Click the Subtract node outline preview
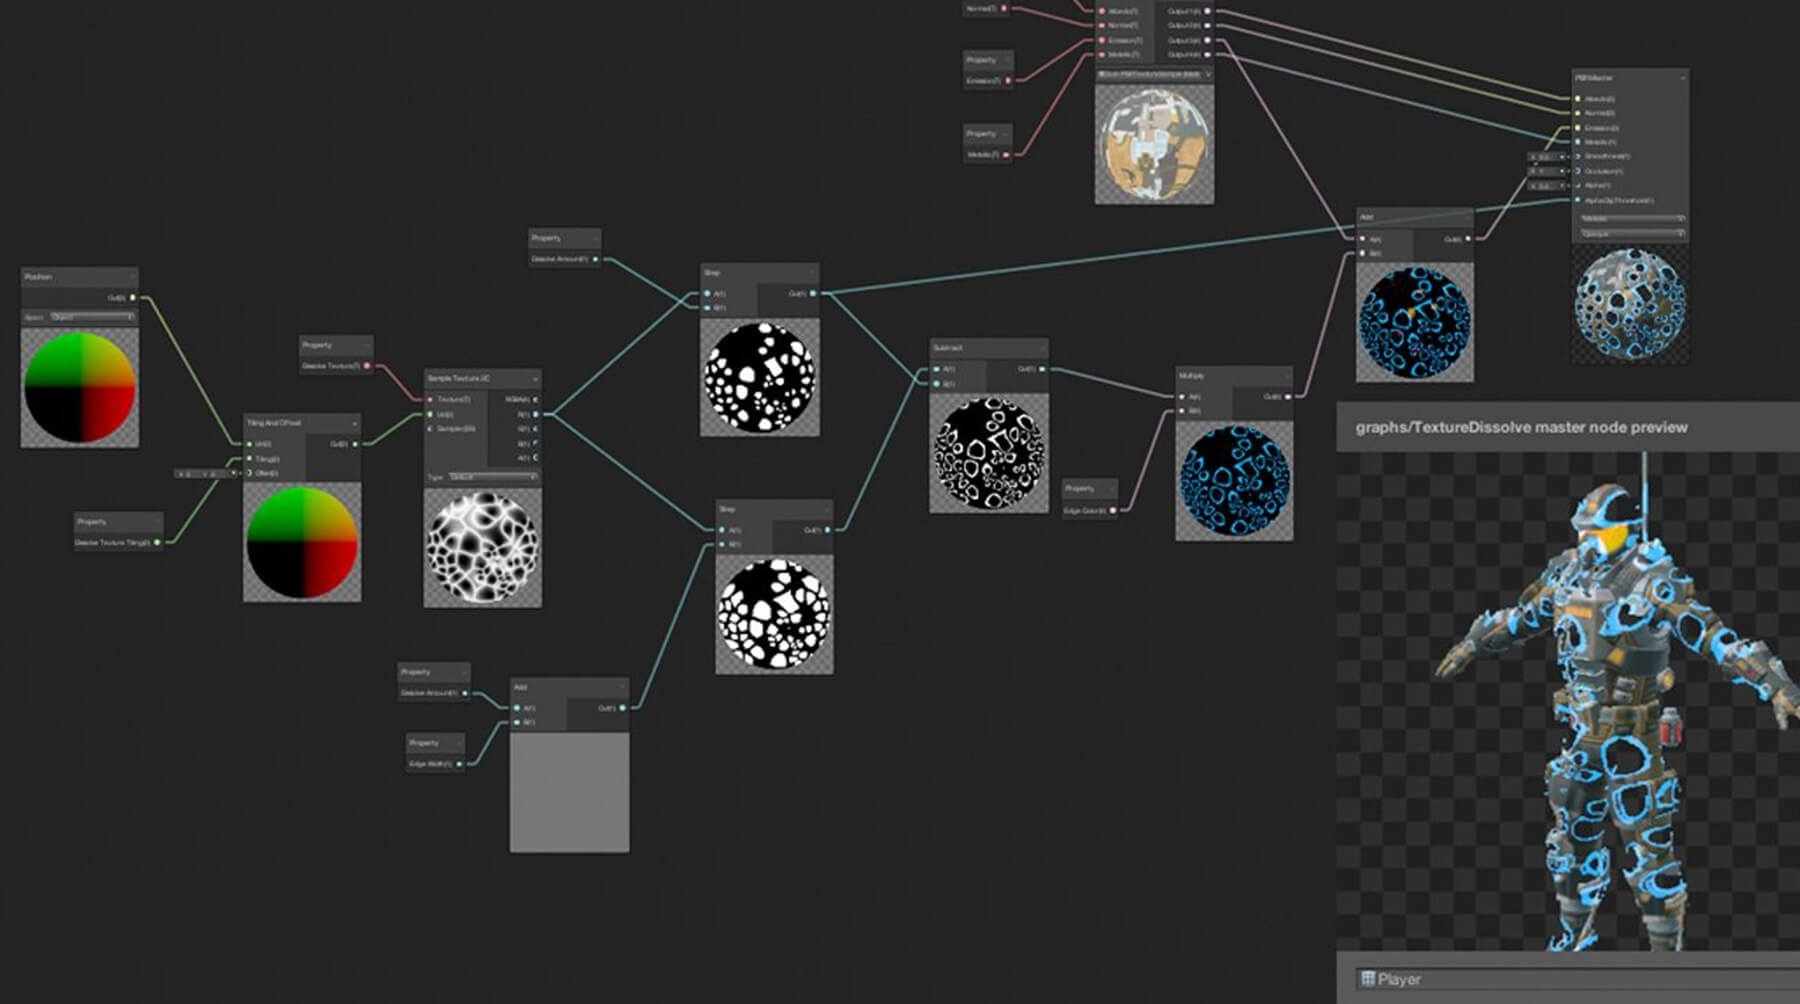This screenshot has height=1004, width=1800. (x=989, y=452)
